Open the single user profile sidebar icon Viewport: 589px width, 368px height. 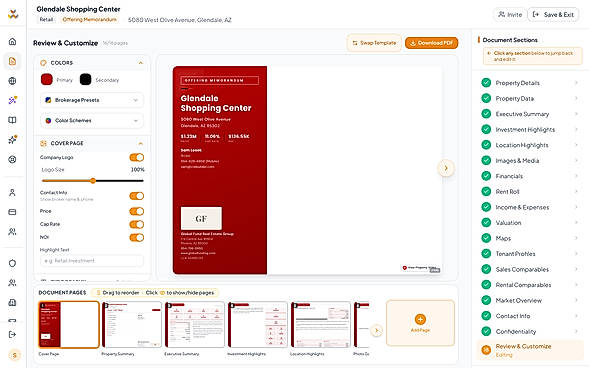pyautogui.click(x=12, y=193)
